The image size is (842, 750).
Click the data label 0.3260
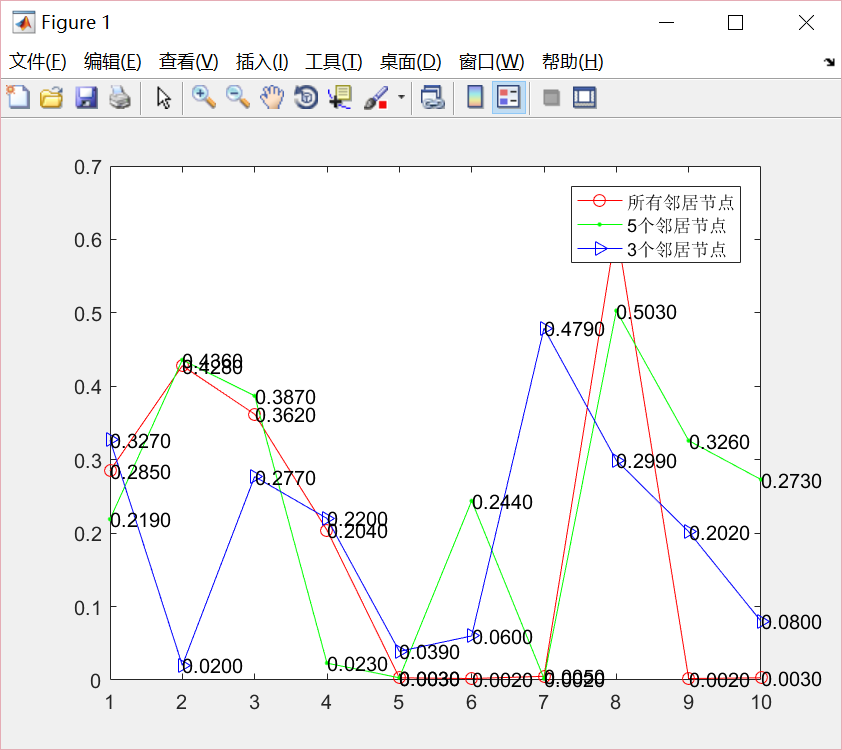(719, 442)
